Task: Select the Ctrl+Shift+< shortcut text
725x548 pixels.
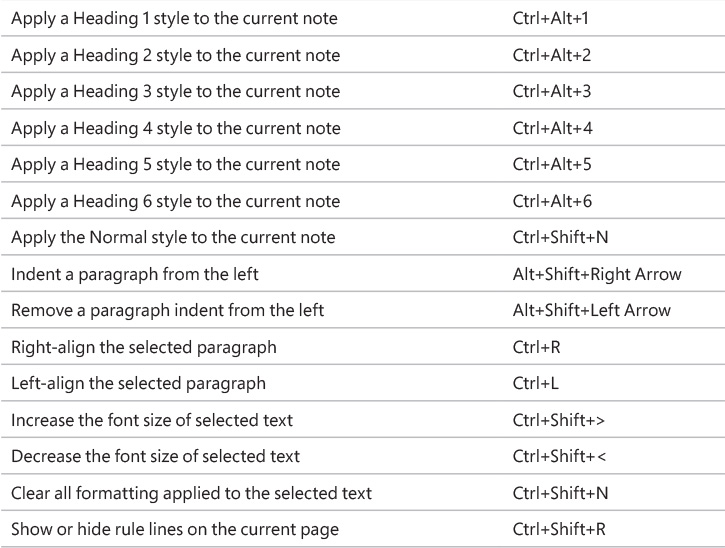Action: pyautogui.click(x=559, y=456)
